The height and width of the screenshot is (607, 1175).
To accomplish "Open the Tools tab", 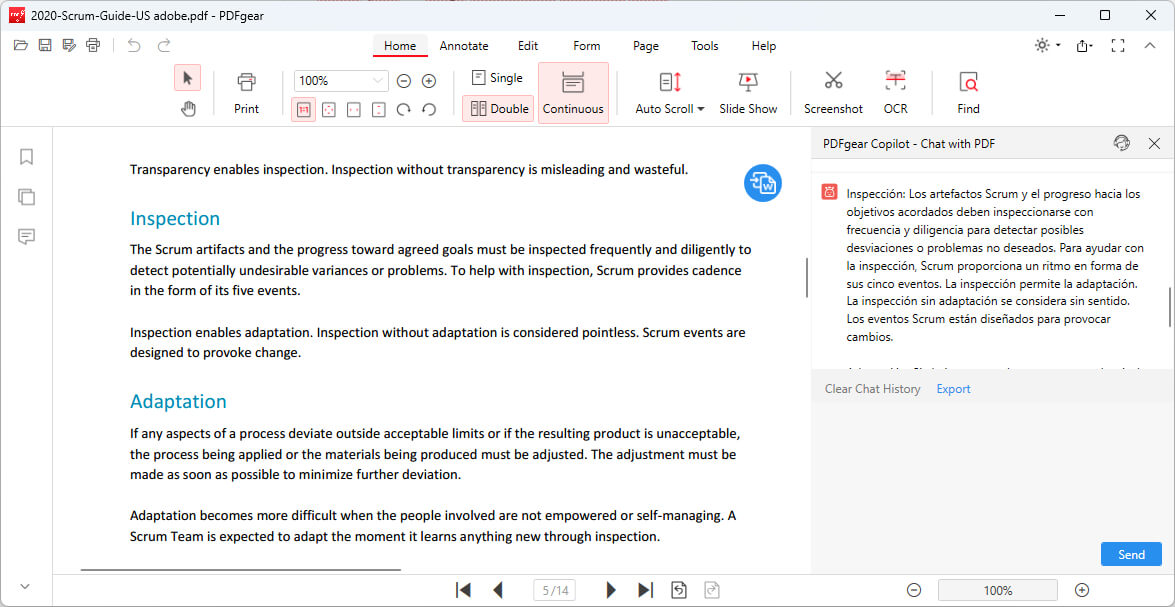I will (704, 46).
